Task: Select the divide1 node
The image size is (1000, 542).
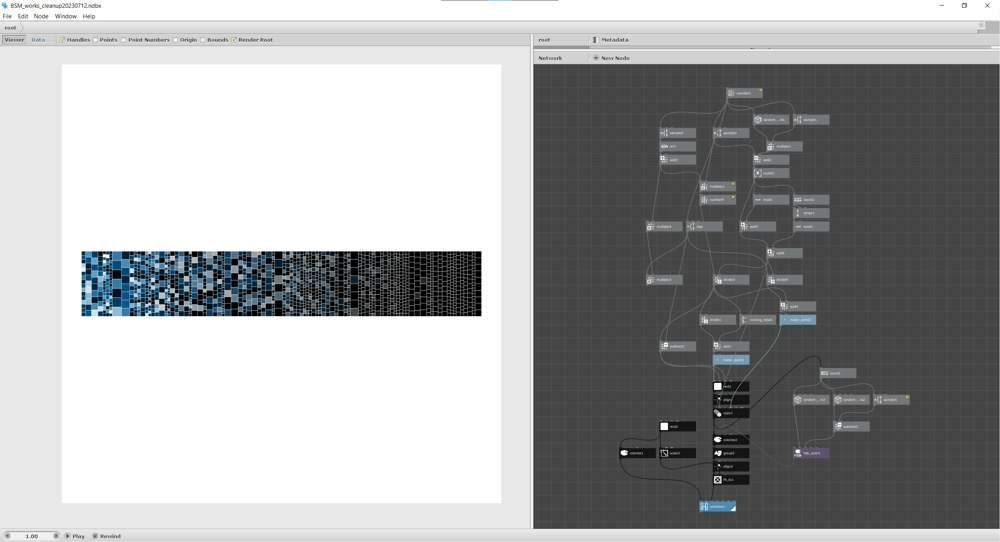Action: (x=717, y=320)
